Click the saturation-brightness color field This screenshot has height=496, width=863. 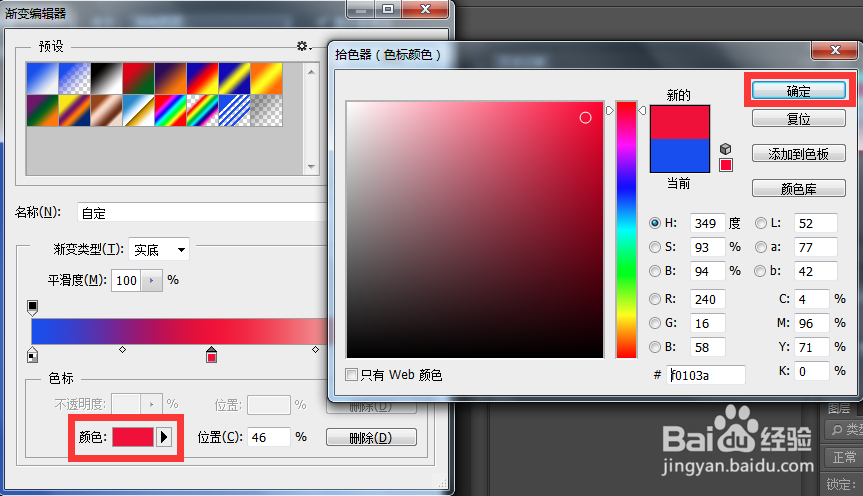[x=475, y=230]
